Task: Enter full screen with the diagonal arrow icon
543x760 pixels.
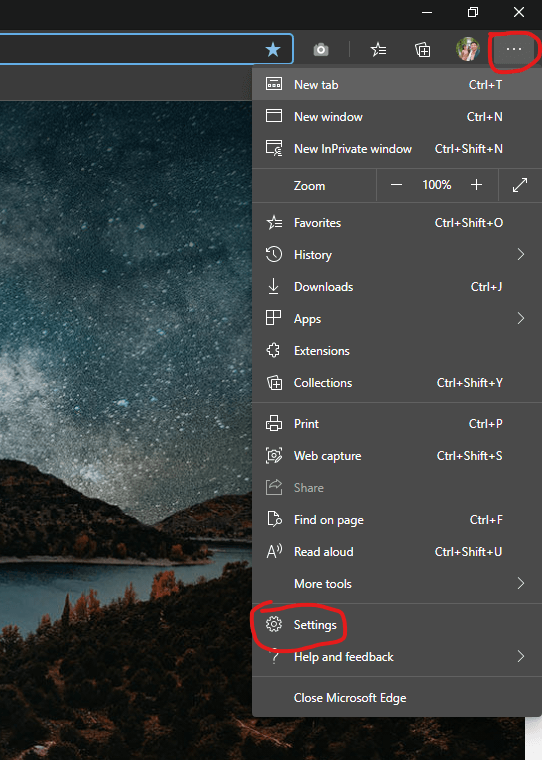Action: [x=520, y=185]
